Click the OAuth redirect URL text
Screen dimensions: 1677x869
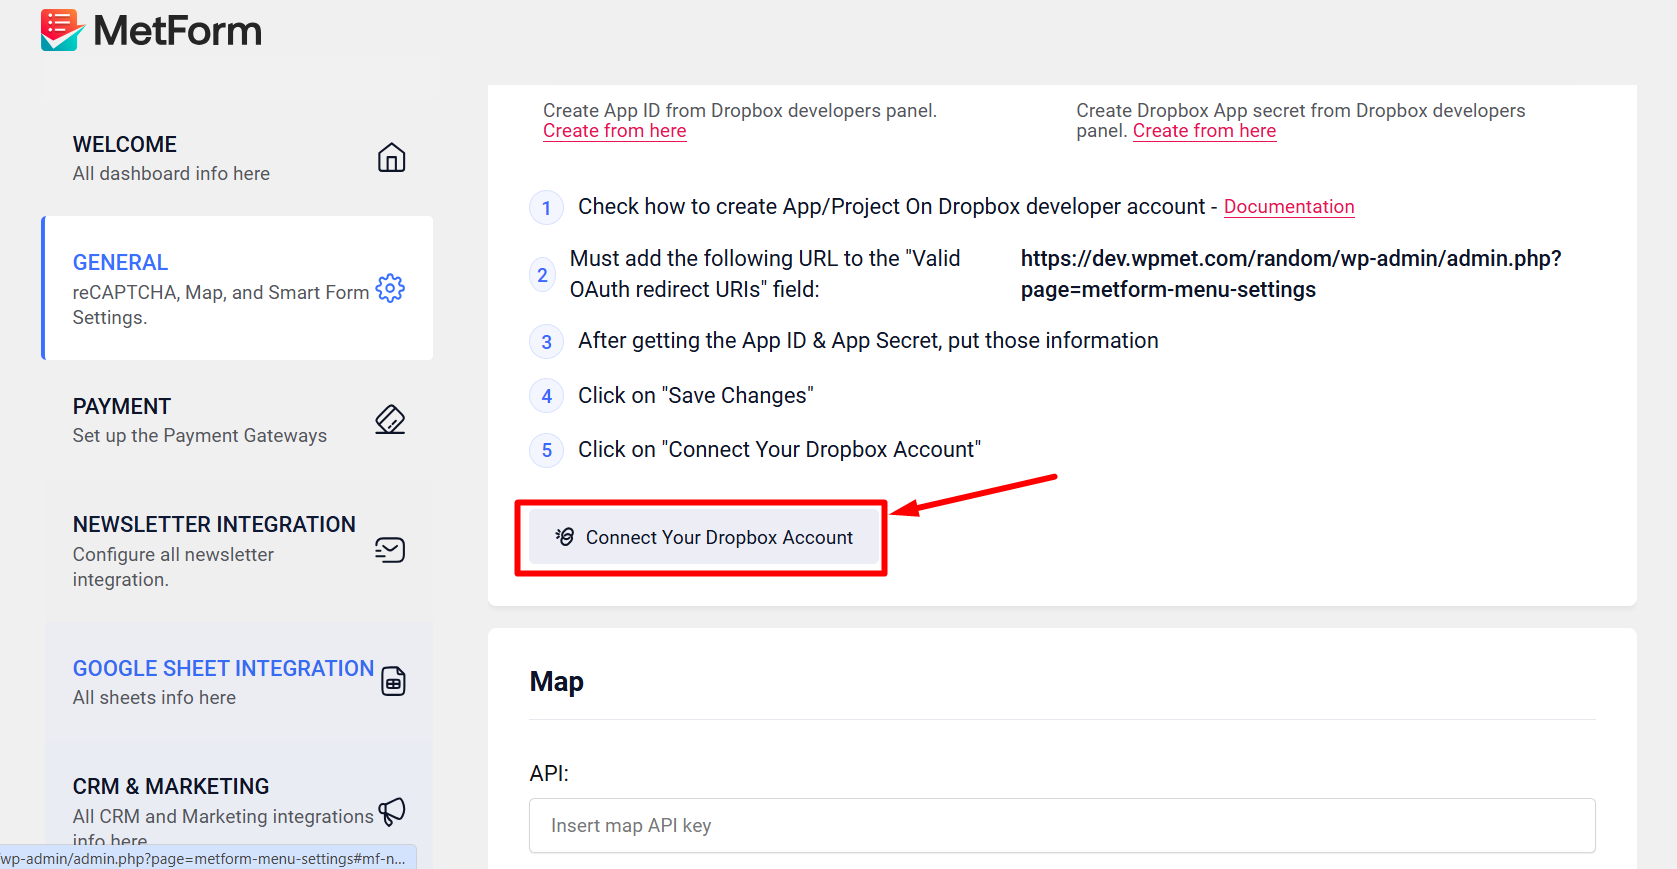tap(1291, 274)
